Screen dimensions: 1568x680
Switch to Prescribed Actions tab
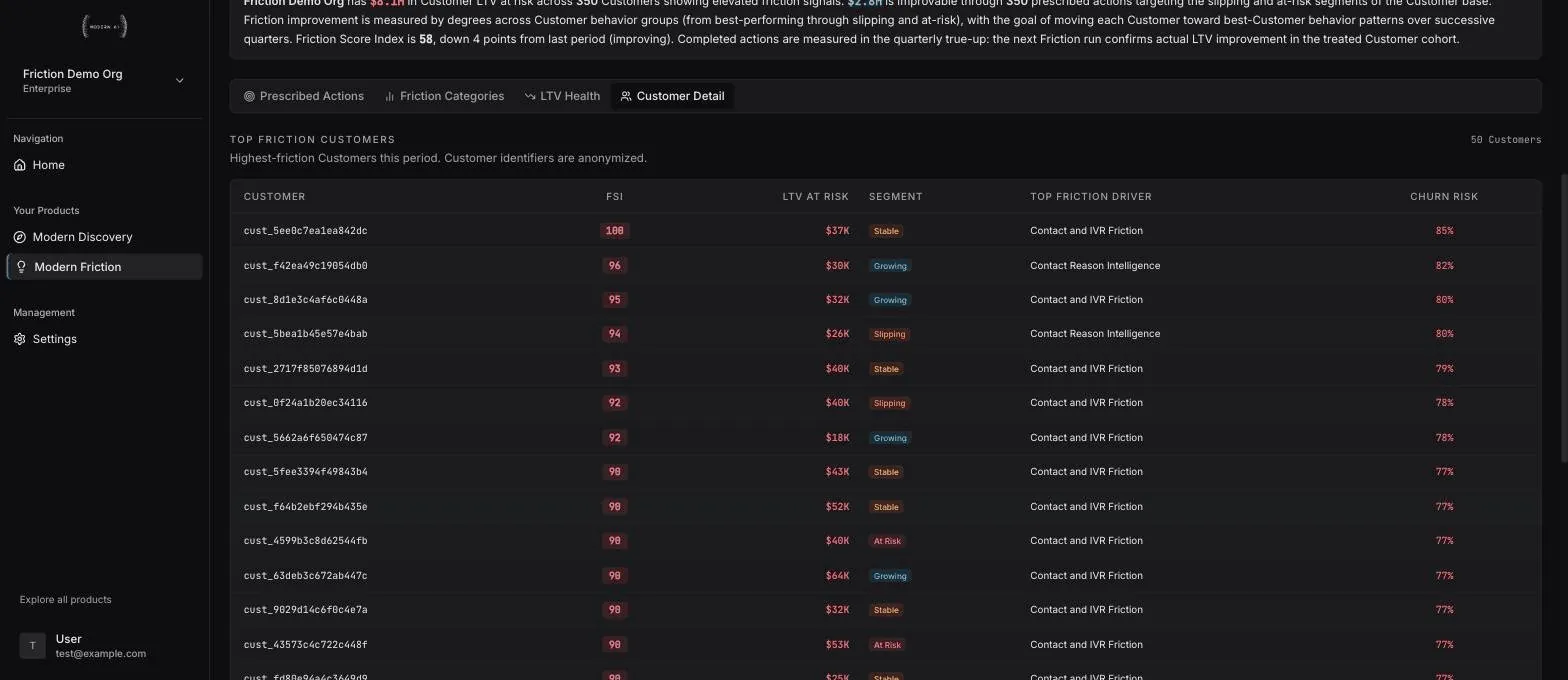click(304, 96)
